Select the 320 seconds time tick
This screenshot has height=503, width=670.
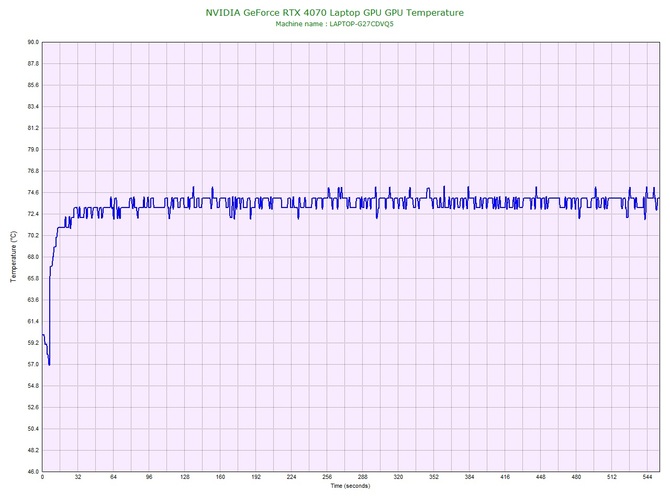click(398, 478)
